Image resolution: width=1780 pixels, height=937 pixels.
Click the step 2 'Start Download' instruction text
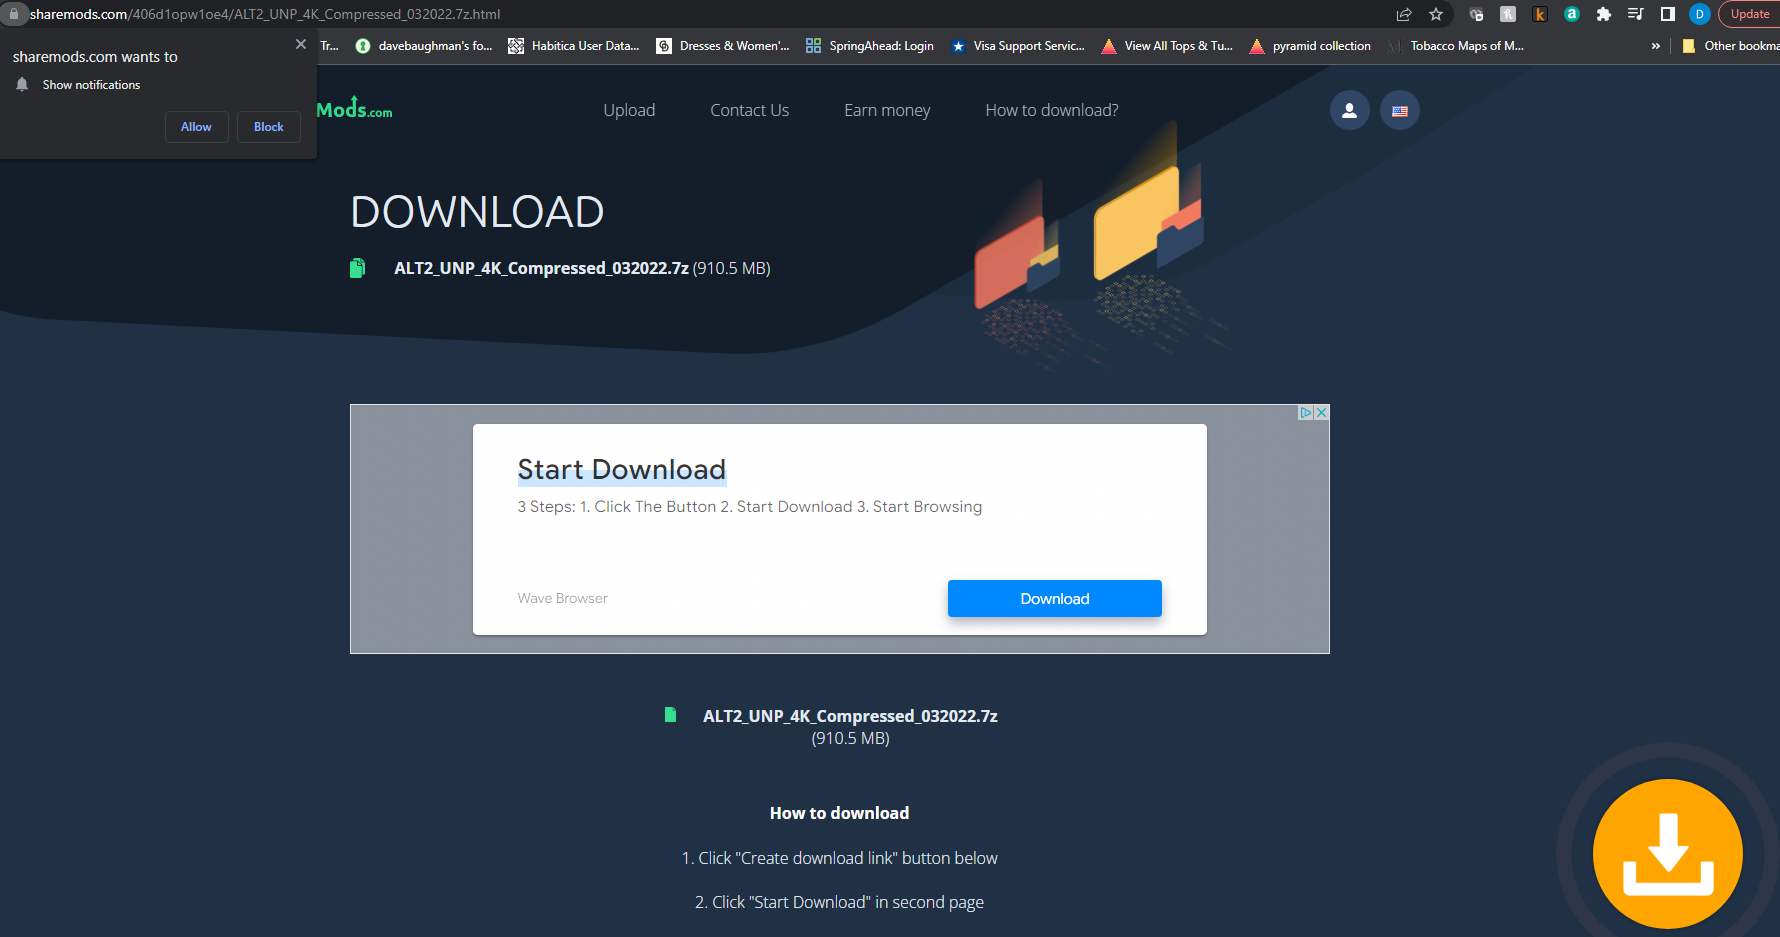click(839, 902)
